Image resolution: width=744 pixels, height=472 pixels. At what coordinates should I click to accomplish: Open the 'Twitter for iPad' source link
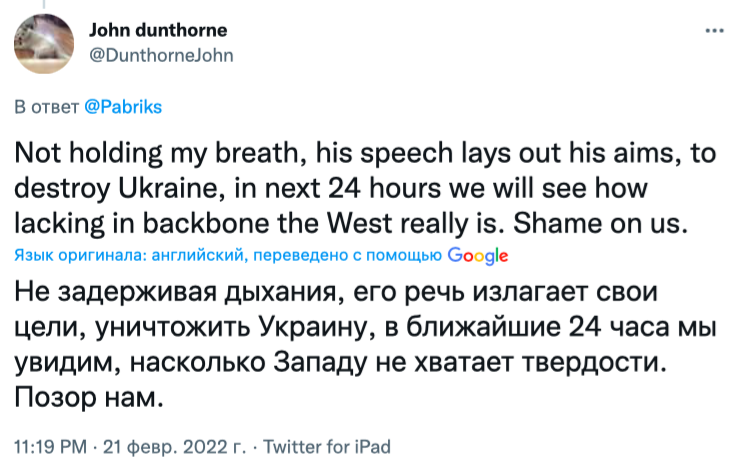click(325, 446)
